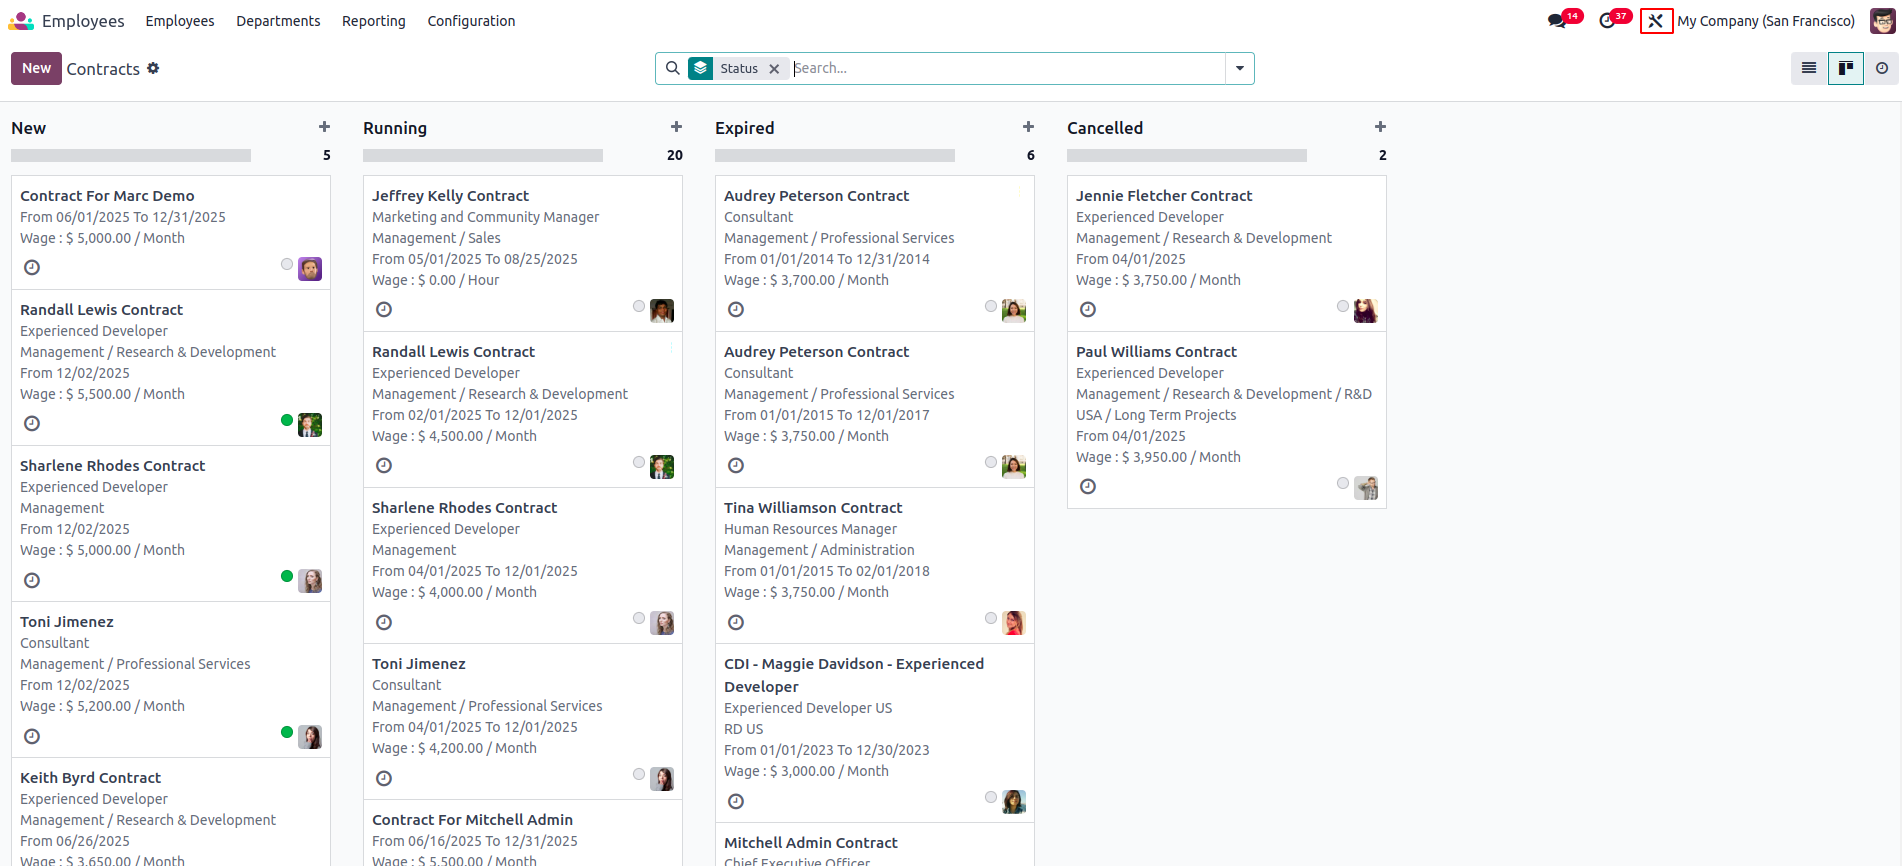1902x866 pixels.
Task: Open activity clock on Contract For Marc Demo
Action: click(x=32, y=268)
